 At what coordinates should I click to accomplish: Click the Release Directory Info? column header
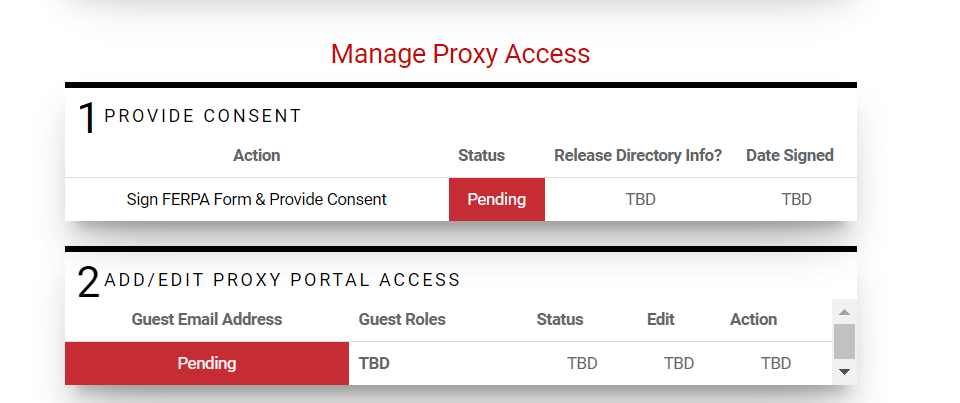coord(638,155)
